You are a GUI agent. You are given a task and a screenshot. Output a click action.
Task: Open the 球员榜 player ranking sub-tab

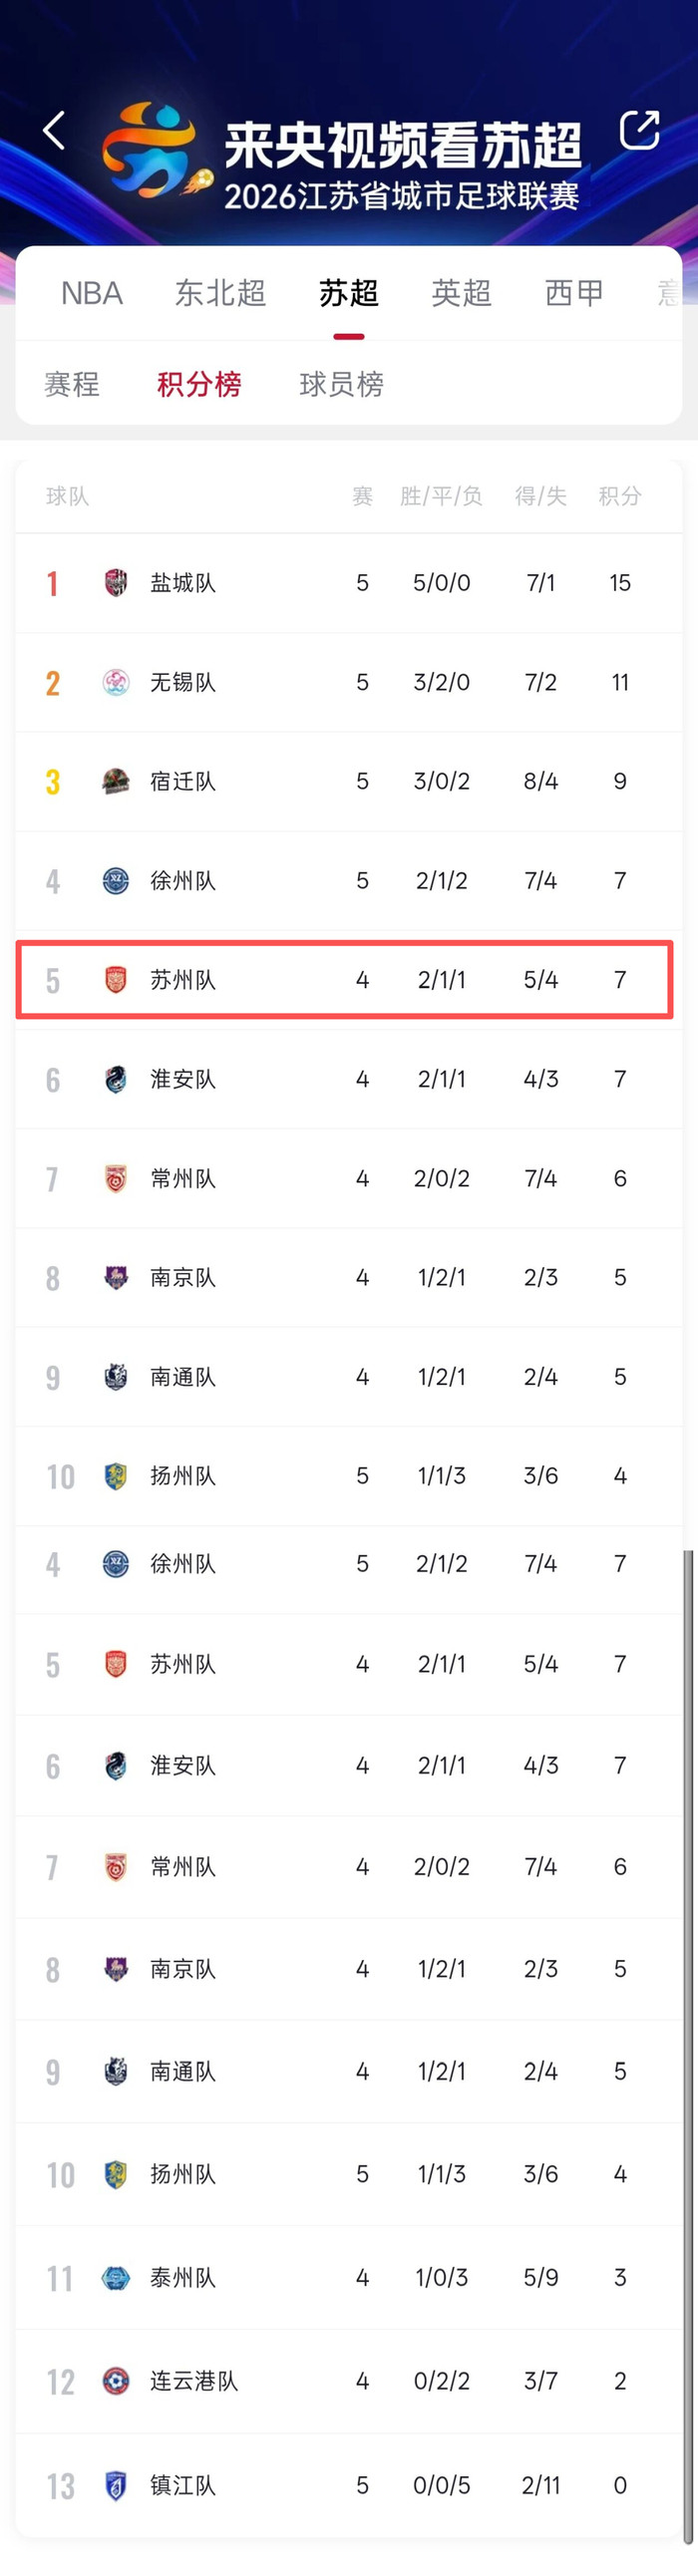click(341, 384)
